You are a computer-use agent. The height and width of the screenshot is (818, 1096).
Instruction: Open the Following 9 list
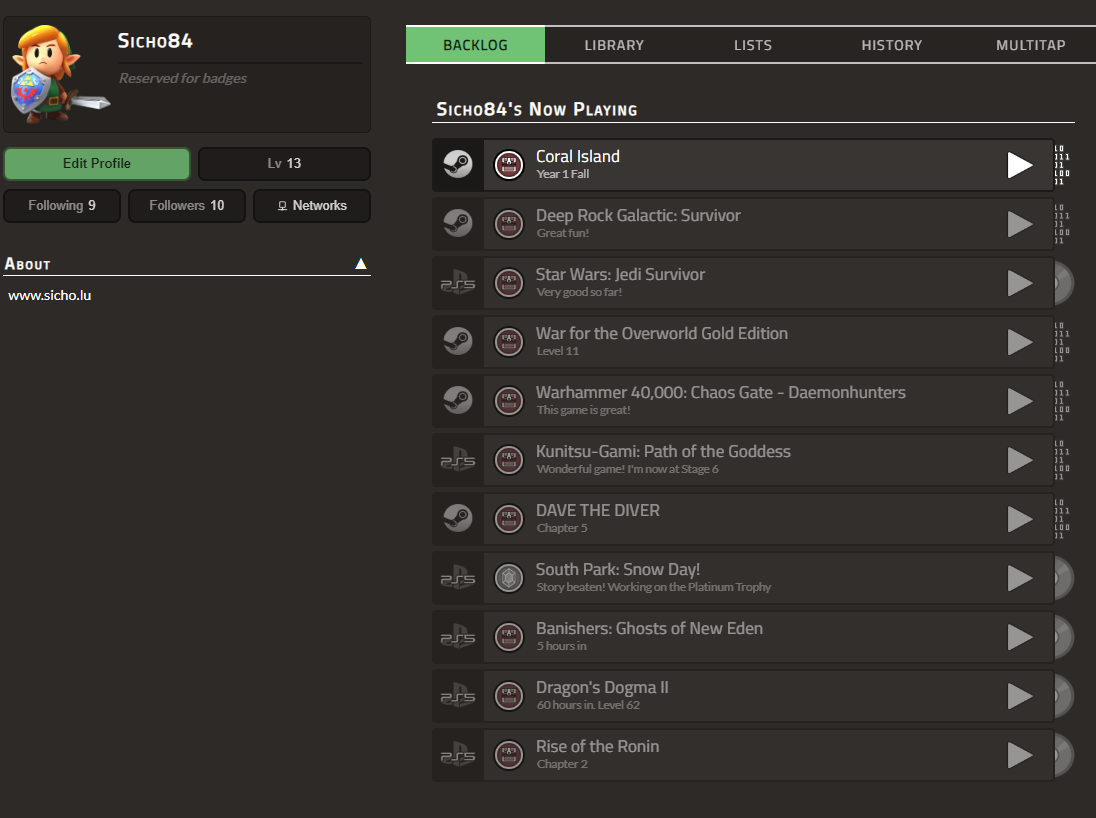coord(62,206)
